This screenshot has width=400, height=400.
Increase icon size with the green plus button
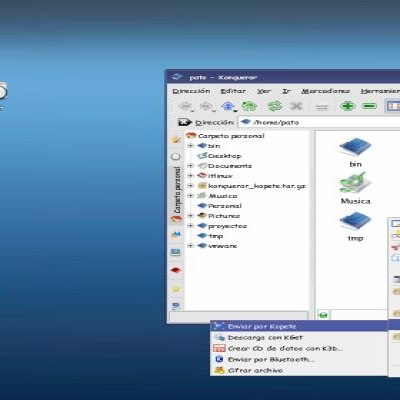coord(347,106)
